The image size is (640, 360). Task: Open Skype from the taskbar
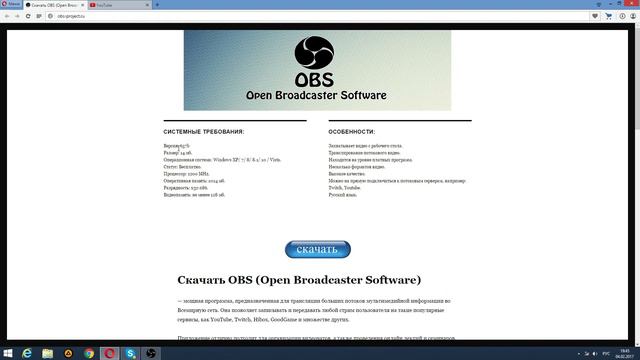pos(131,353)
